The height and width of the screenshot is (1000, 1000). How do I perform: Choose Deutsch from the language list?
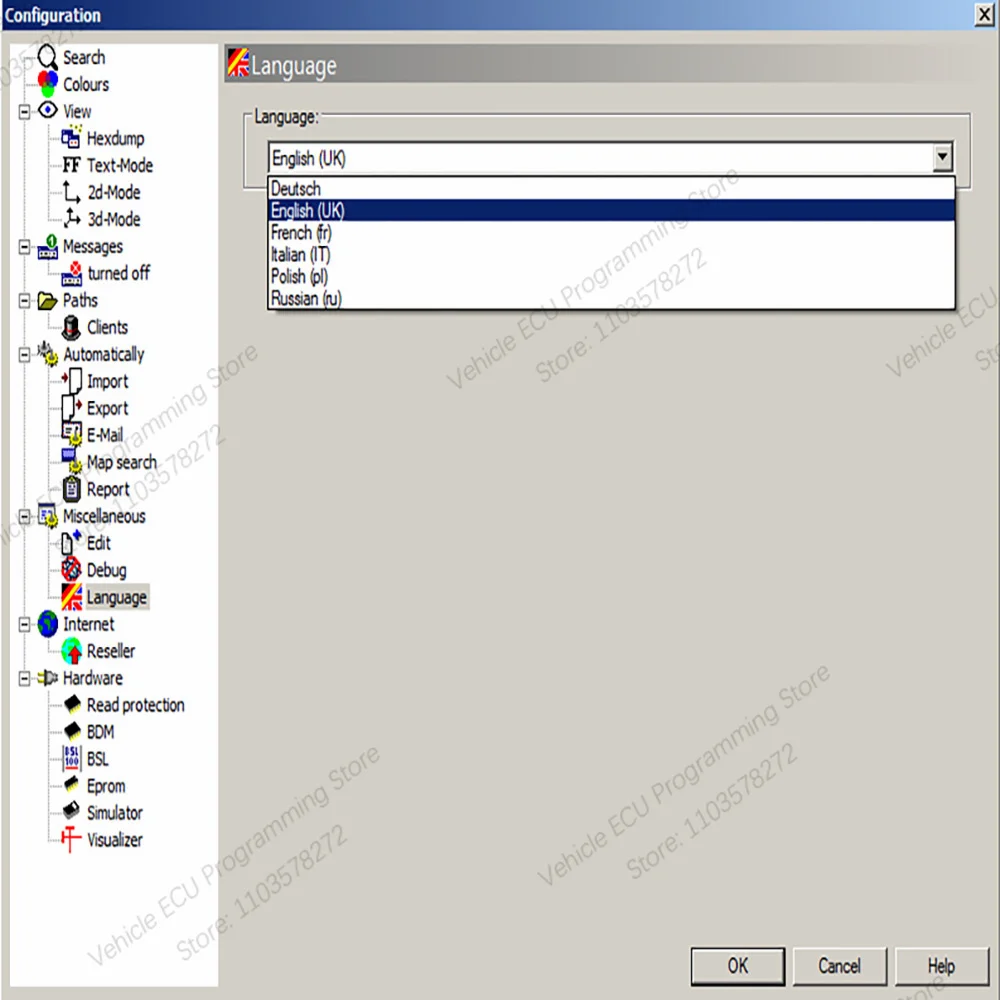[611, 188]
